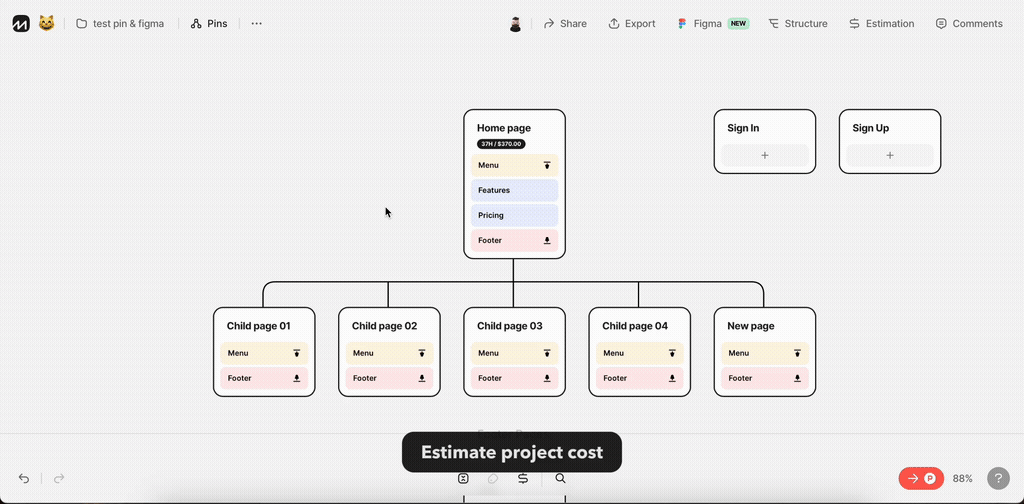Open the help question mark button

pyautogui.click(x=998, y=479)
